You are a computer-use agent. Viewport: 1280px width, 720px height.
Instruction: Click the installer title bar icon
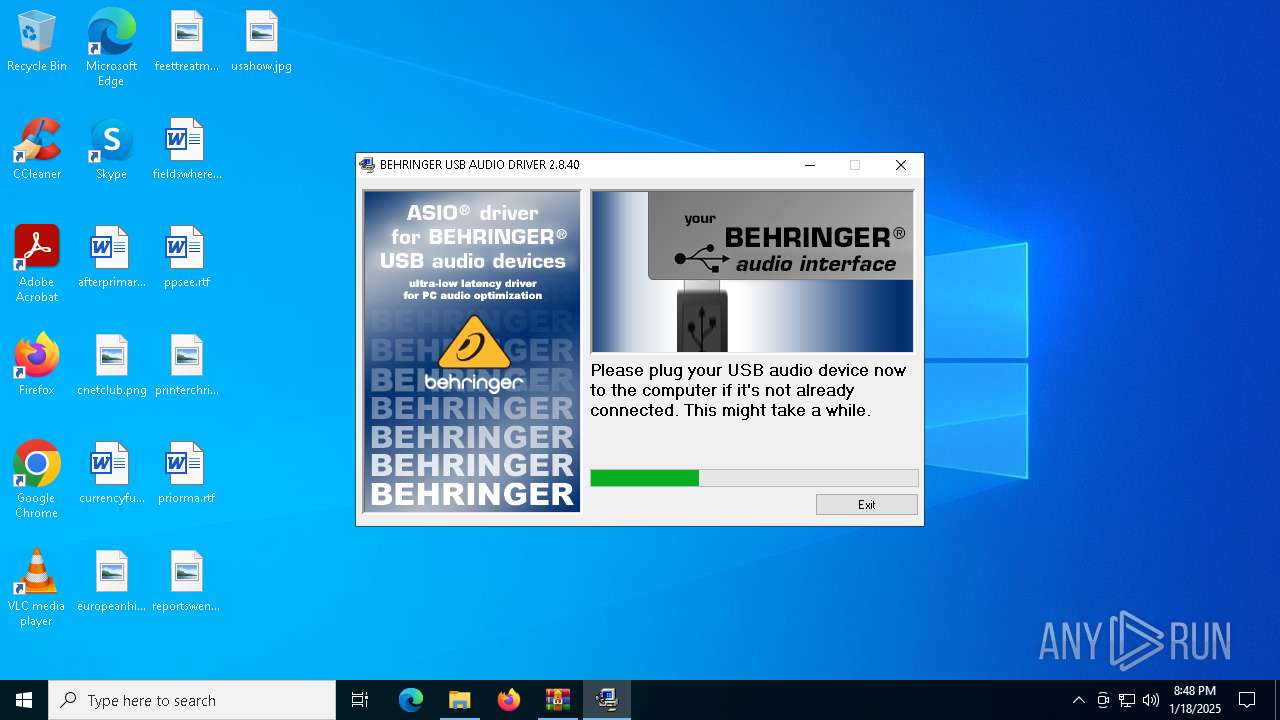[x=367, y=165]
